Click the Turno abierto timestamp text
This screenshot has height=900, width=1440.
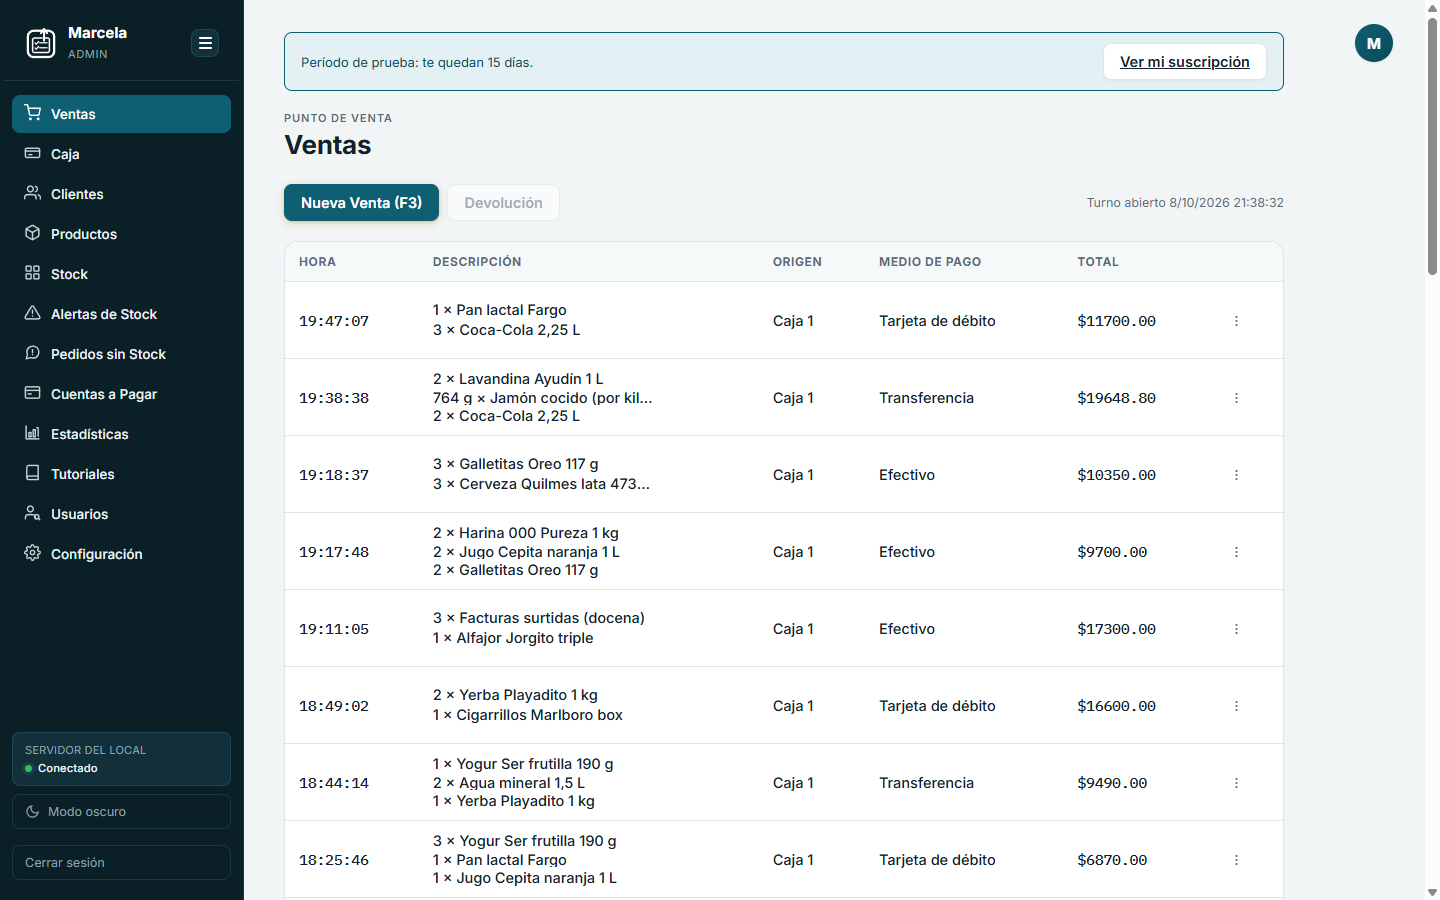pyautogui.click(x=1185, y=203)
